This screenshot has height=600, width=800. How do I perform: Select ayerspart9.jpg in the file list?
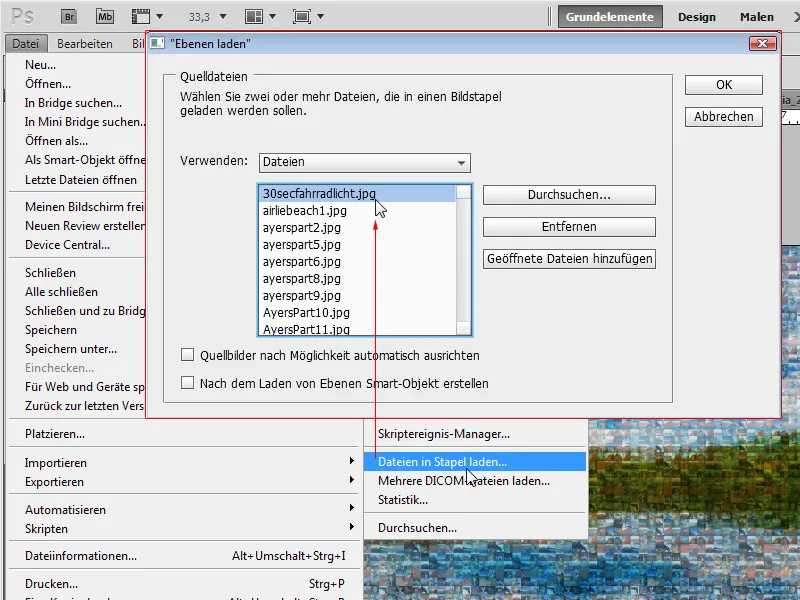click(357, 295)
